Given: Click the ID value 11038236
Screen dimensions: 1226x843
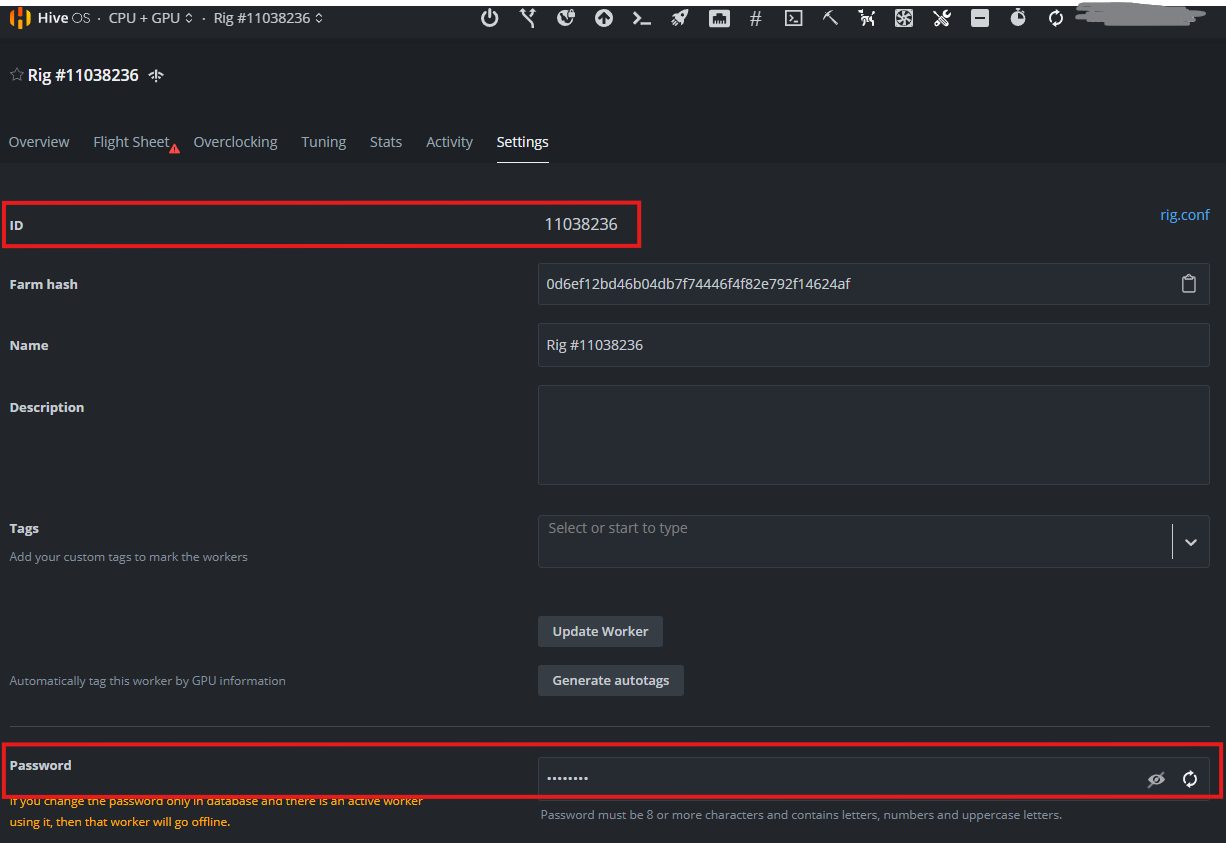Looking at the screenshot, I should [x=581, y=224].
